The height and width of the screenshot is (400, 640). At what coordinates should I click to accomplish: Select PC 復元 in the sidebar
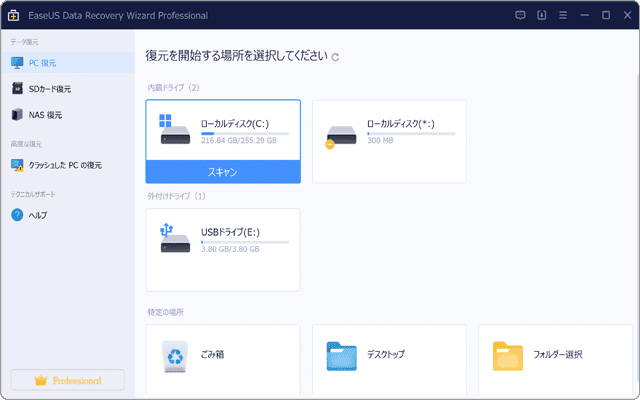pyautogui.click(x=68, y=62)
